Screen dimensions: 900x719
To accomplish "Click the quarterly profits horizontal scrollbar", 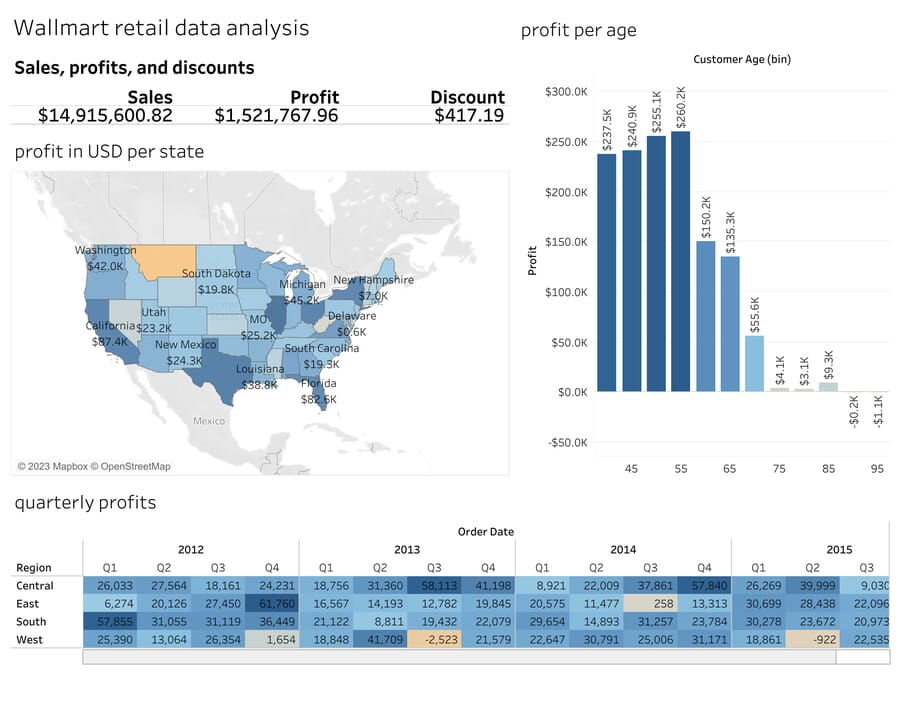I will 459,657.
